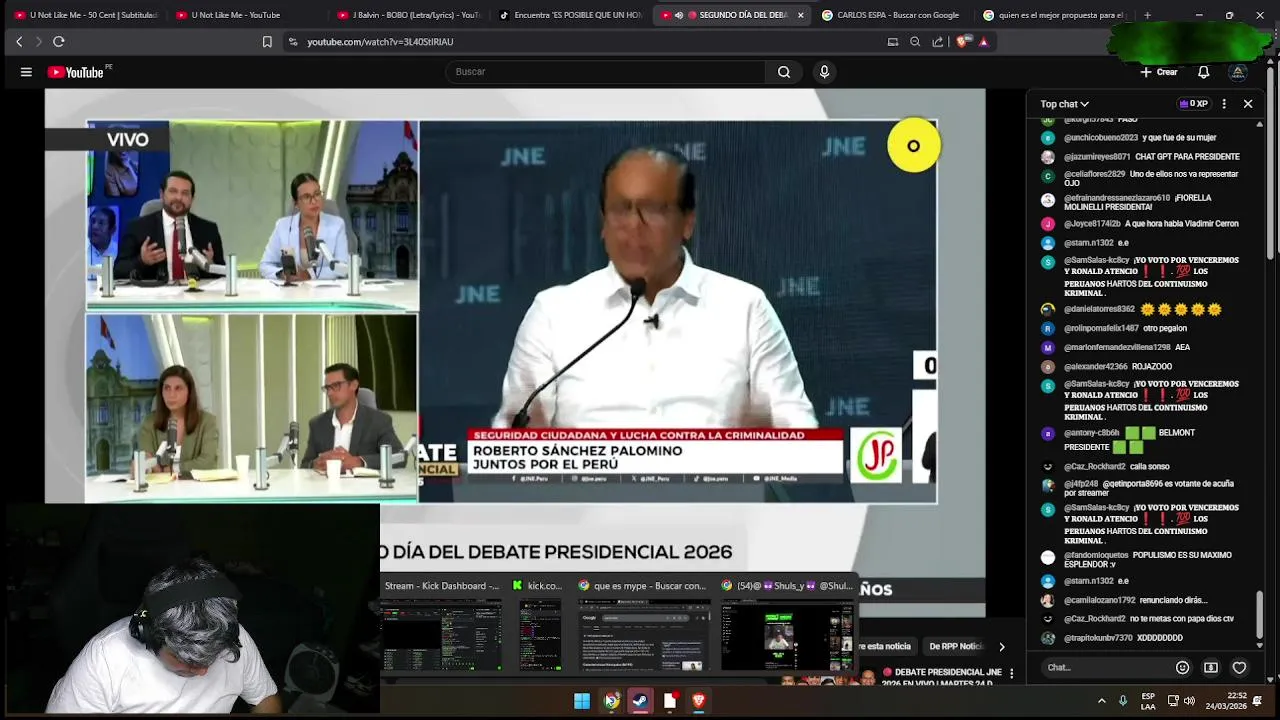Switch to 'U Not Like Me - 50 Cent' tab

86,15
